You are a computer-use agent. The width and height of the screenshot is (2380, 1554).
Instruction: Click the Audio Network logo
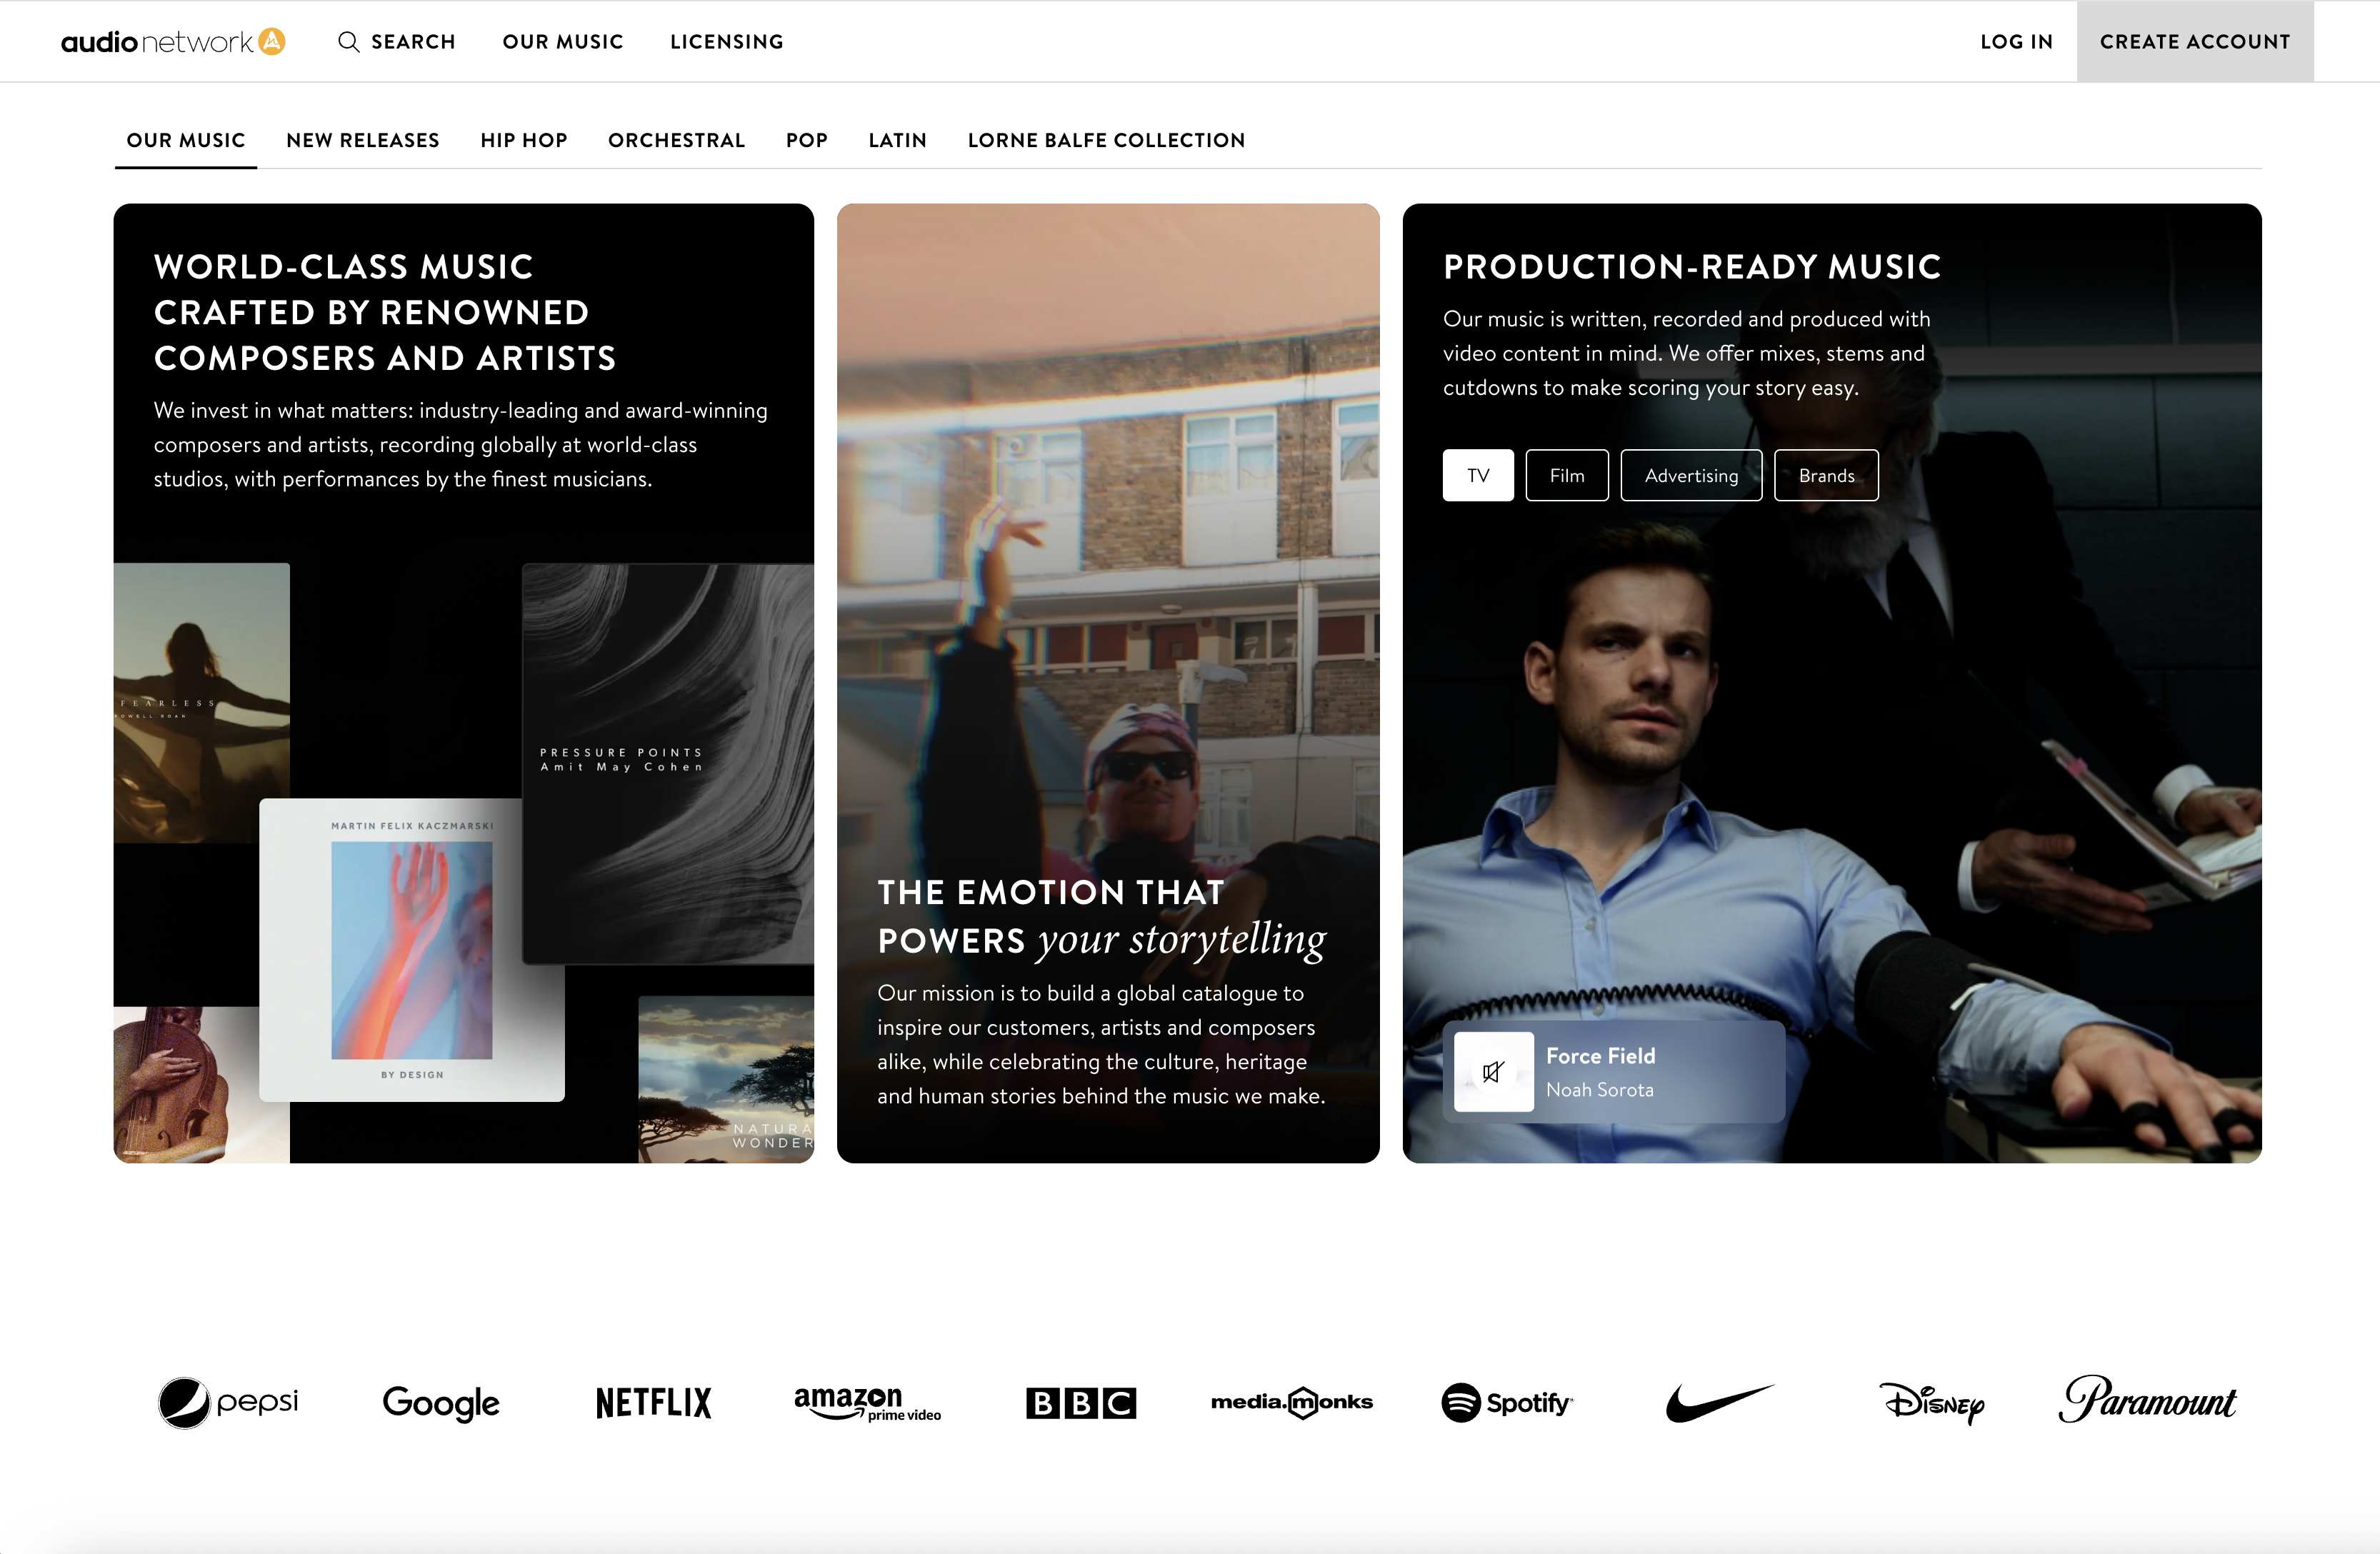click(x=173, y=41)
